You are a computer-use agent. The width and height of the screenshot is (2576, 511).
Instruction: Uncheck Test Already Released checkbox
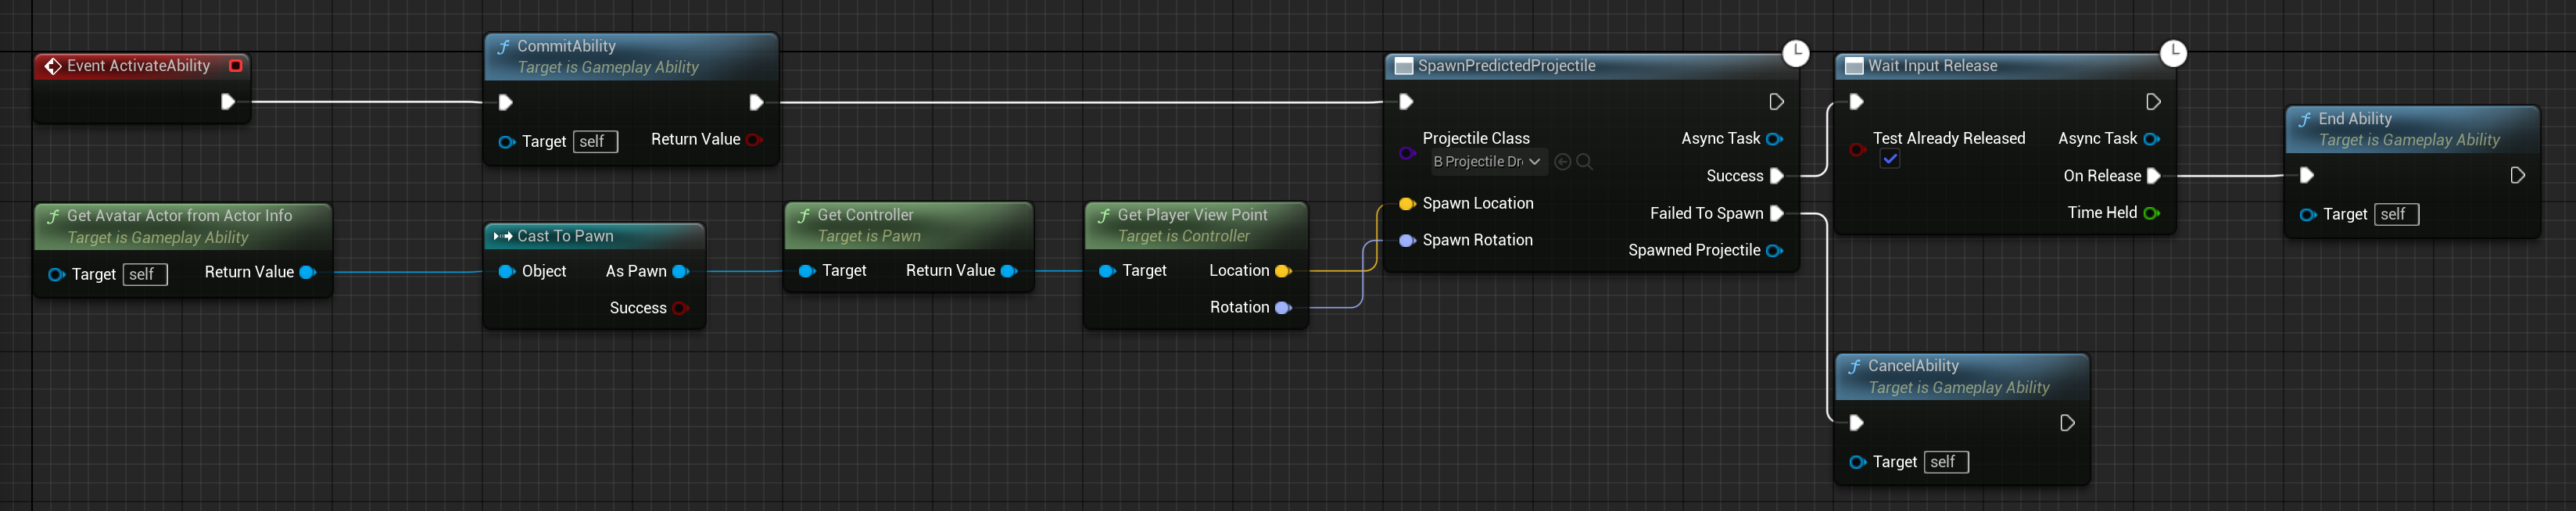pyautogui.click(x=1890, y=160)
